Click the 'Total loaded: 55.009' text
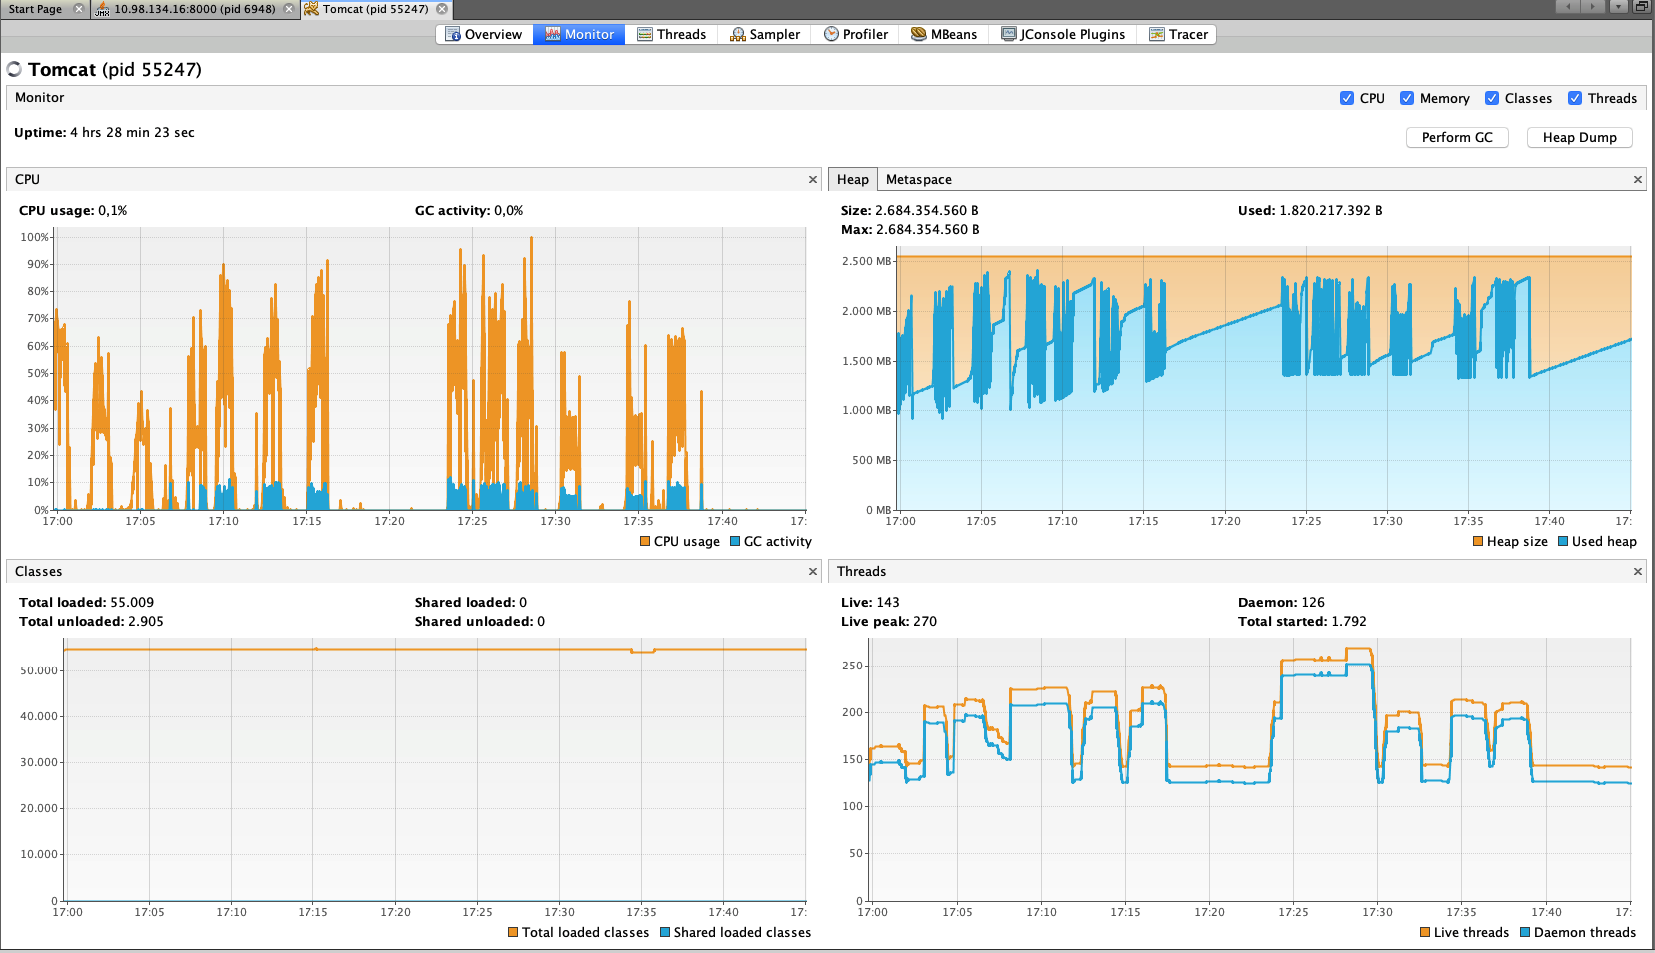 pos(87,603)
